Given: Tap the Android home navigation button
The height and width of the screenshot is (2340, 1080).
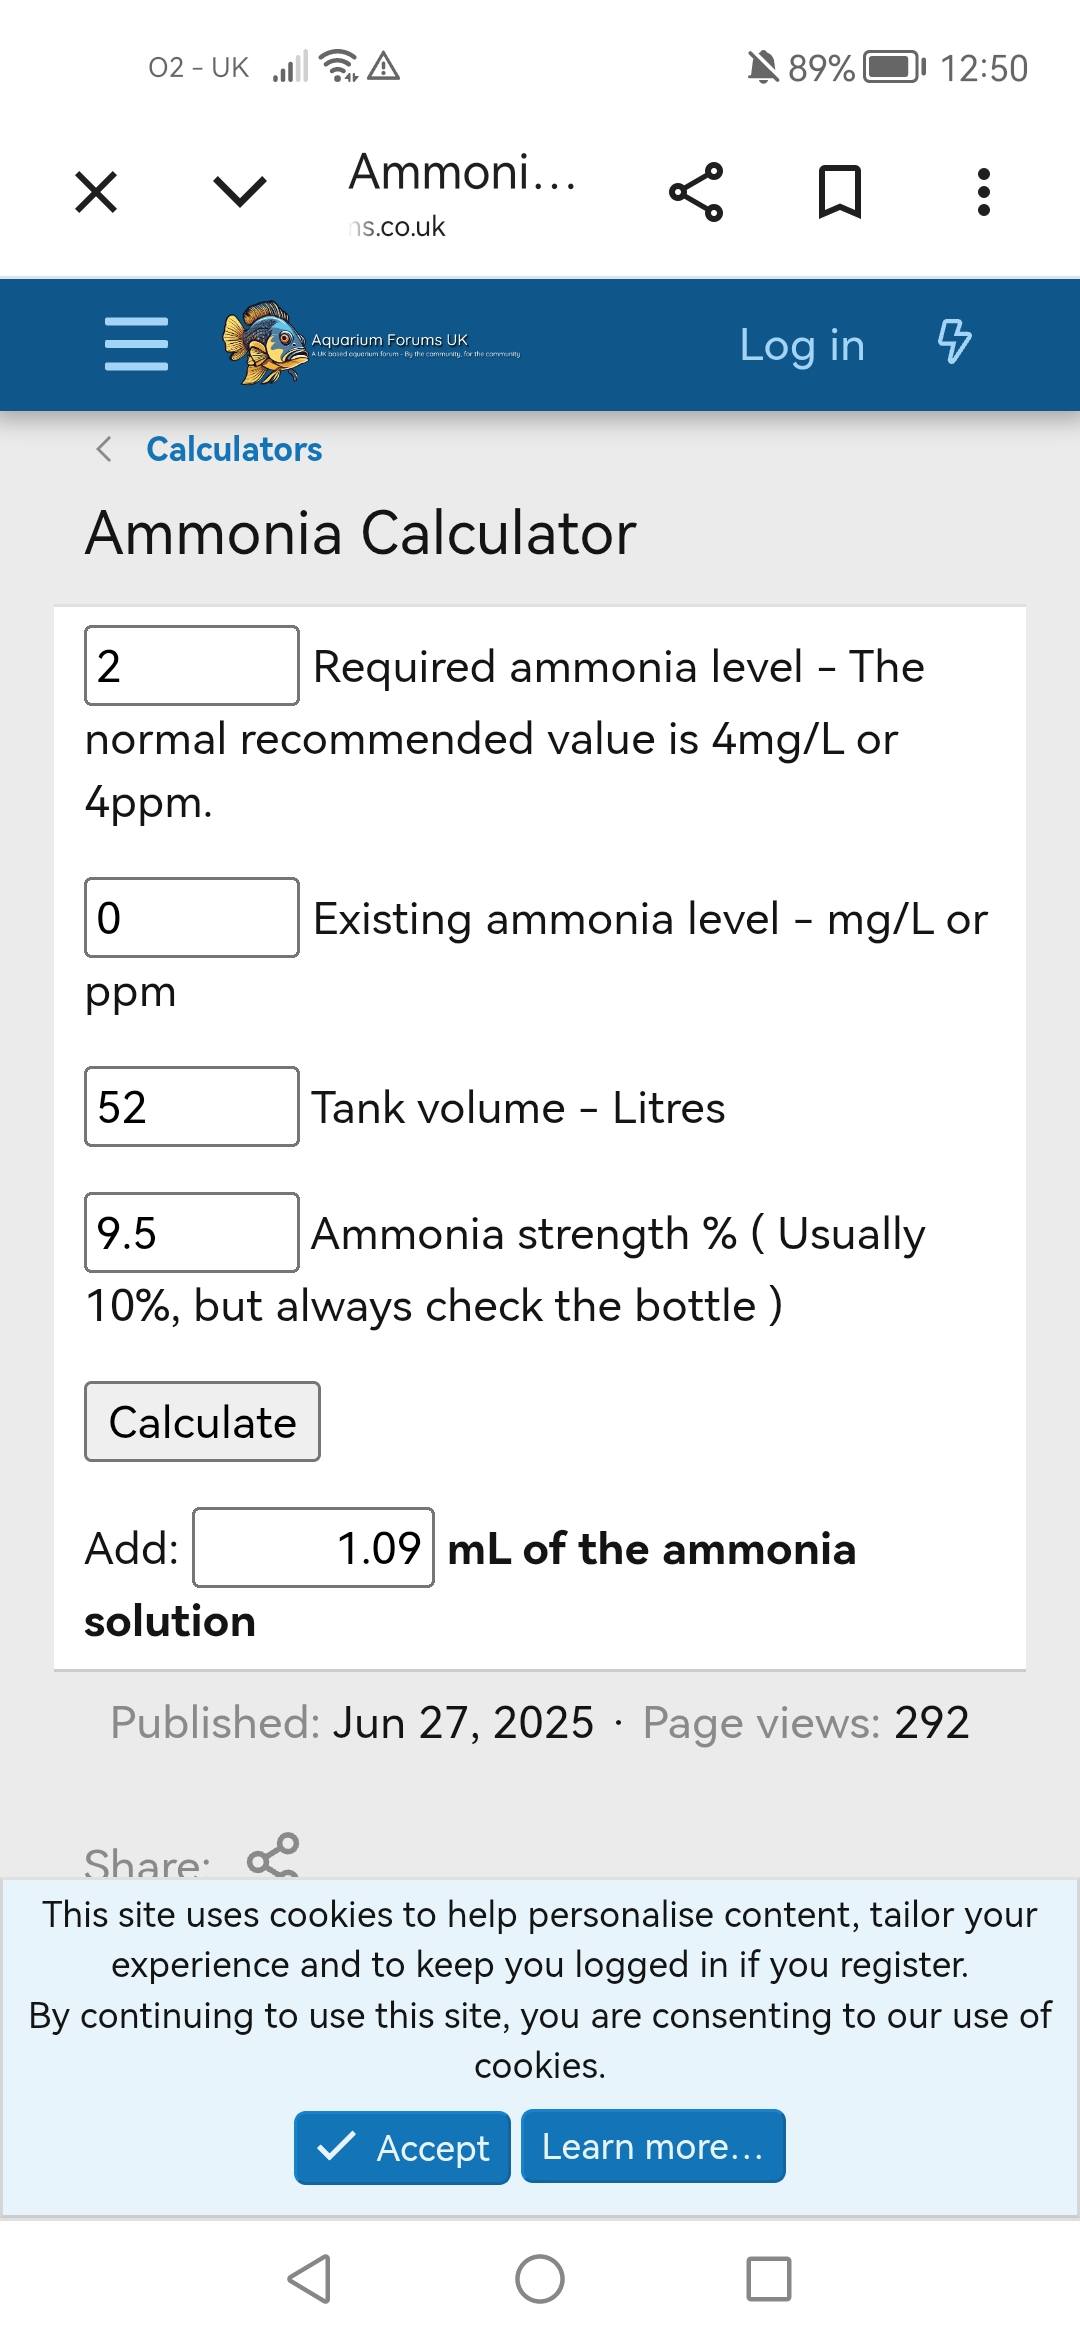Looking at the screenshot, I should coord(540,2279).
